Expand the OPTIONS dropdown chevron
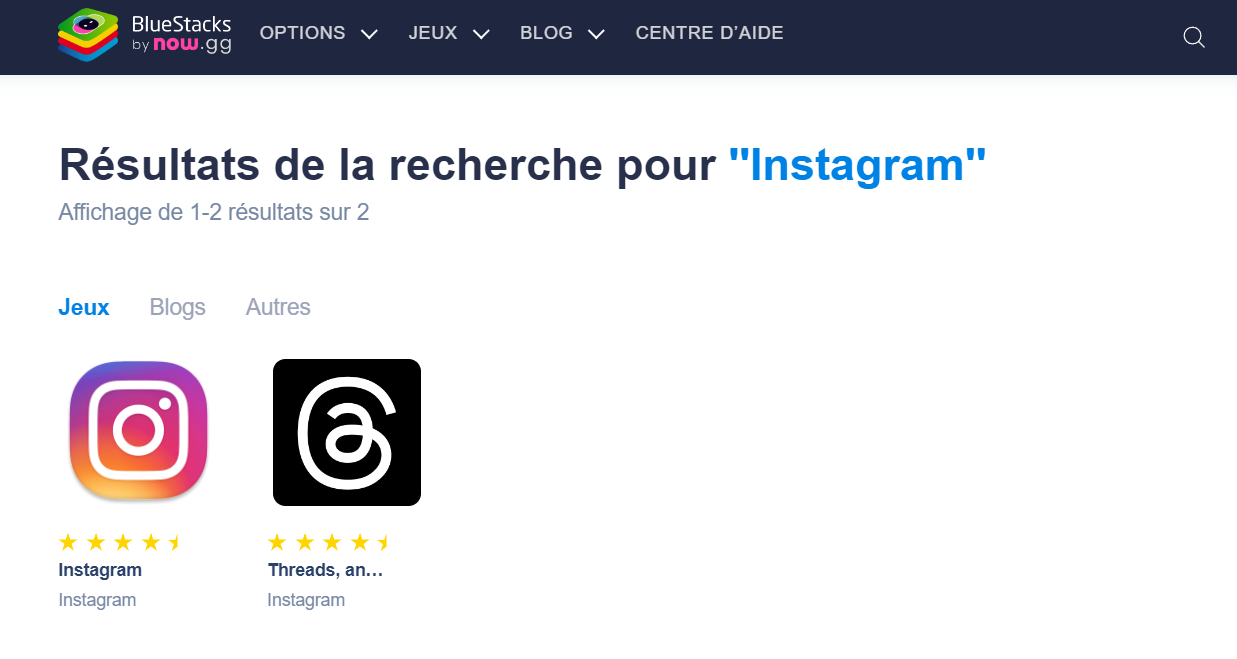 [x=369, y=34]
